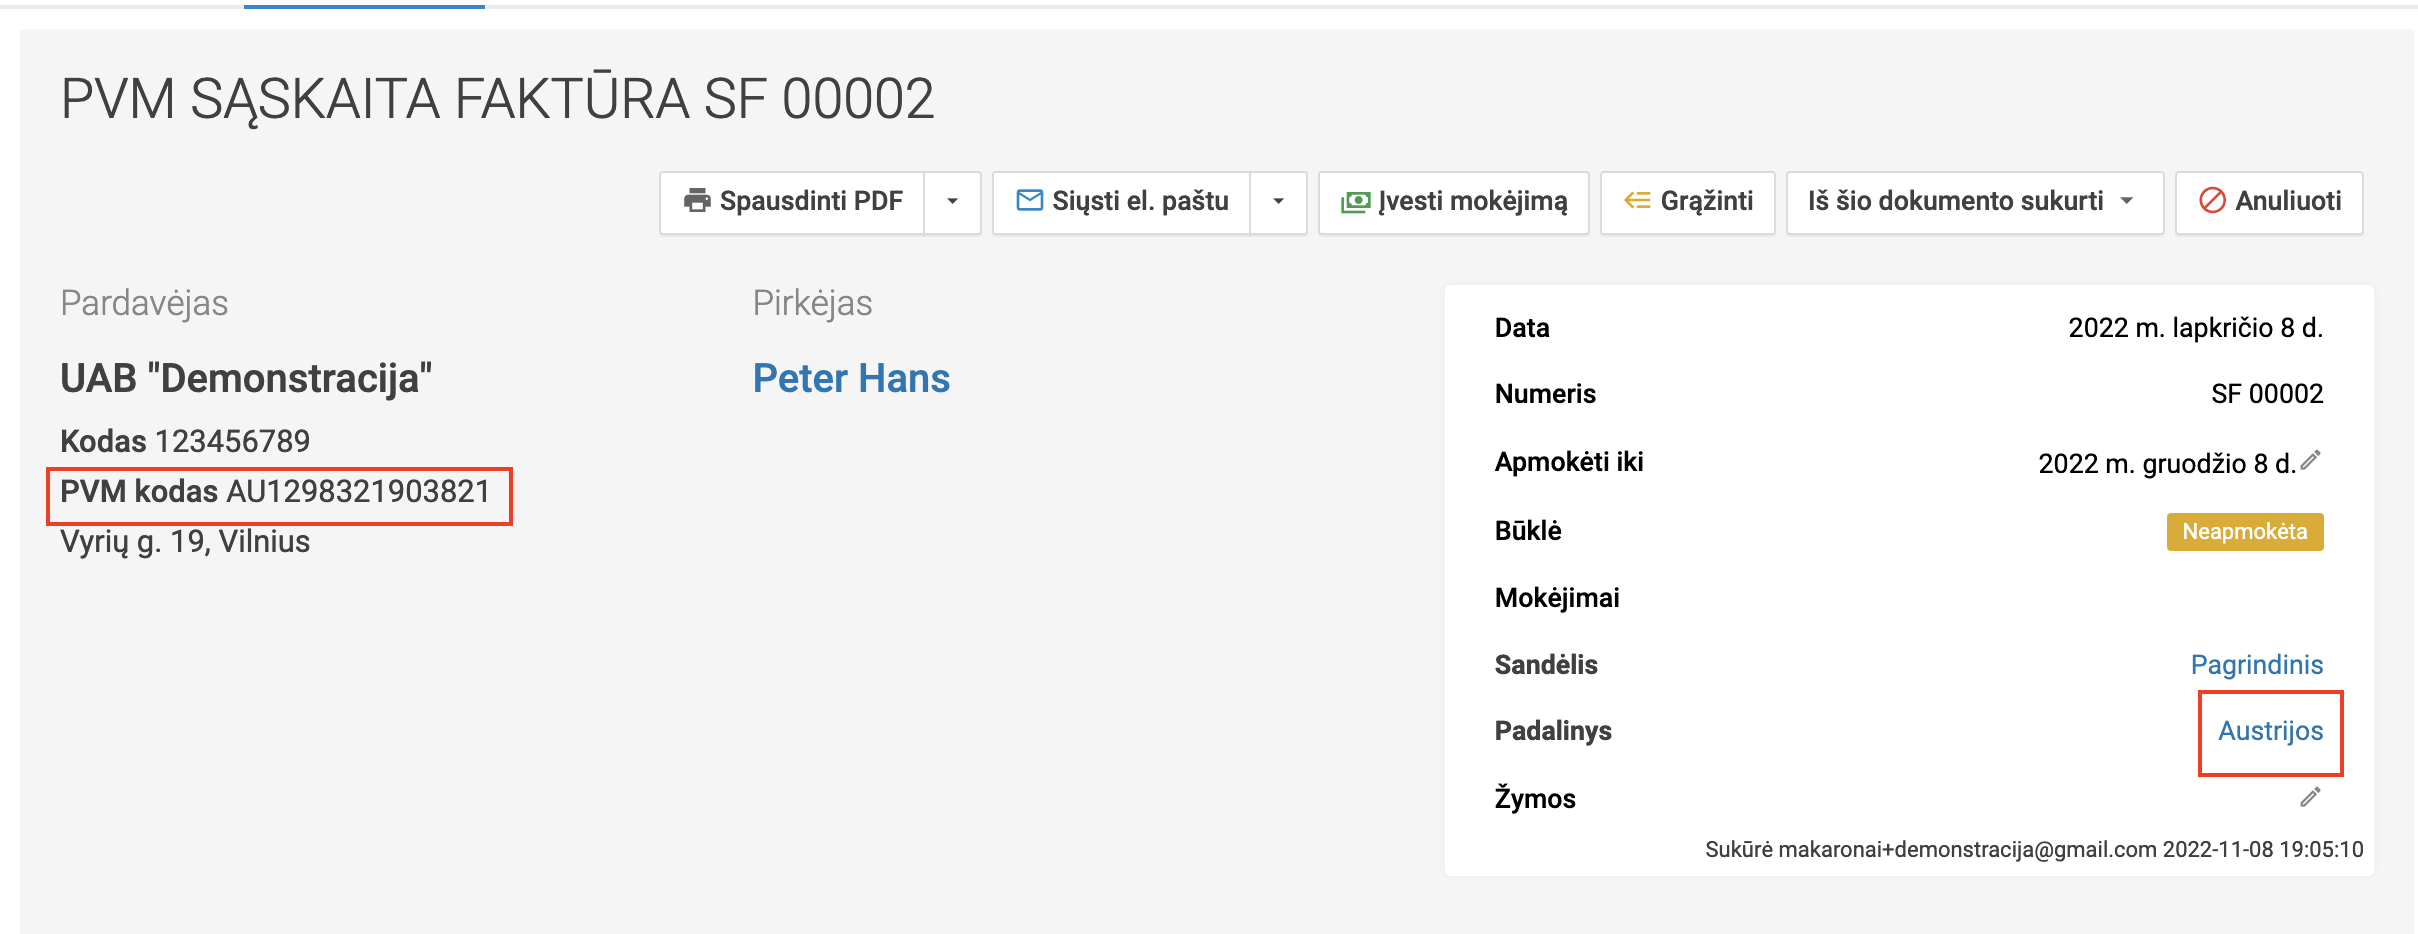The image size is (2418, 934).
Task: Expand the Spausdinti PDF dropdown arrow
Action: [952, 202]
